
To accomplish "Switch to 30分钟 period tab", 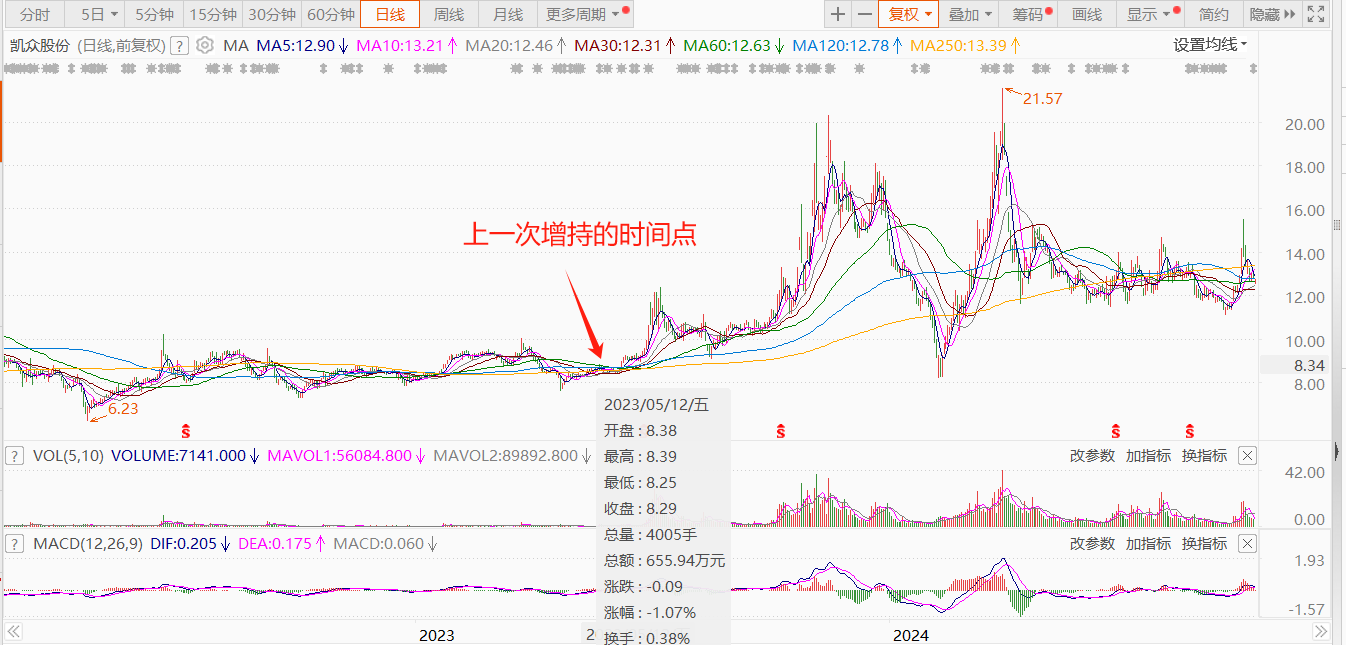I will (x=272, y=14).
